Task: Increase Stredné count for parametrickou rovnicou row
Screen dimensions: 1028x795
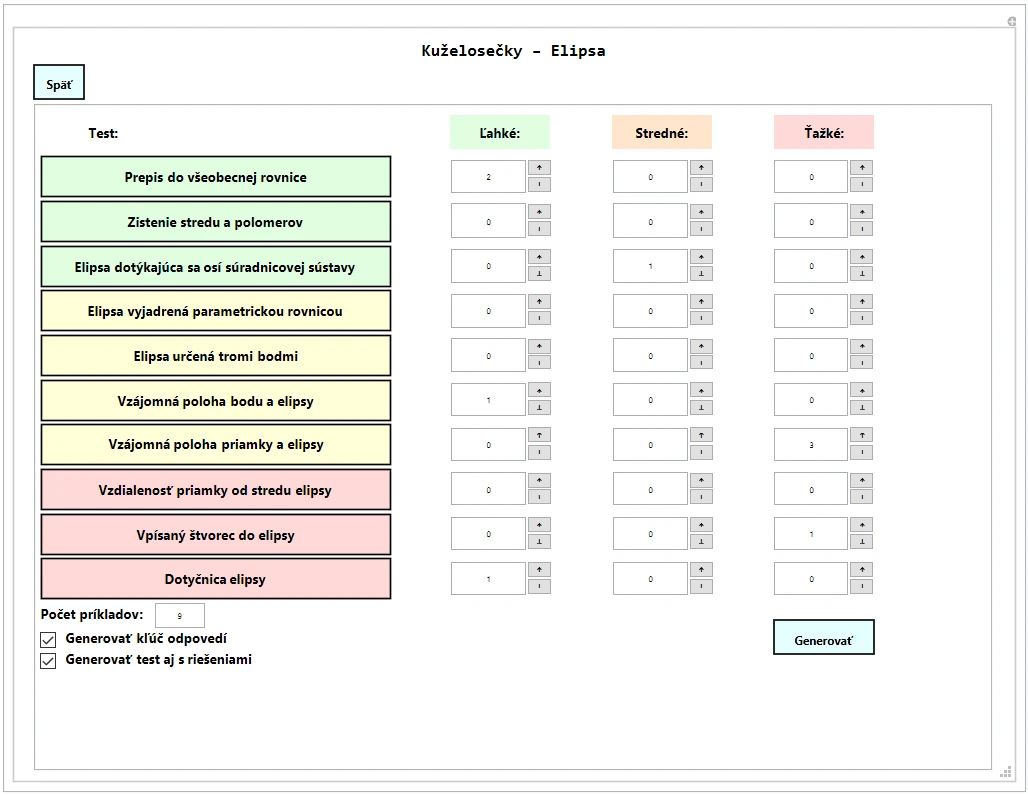Action: click(701, 301)
